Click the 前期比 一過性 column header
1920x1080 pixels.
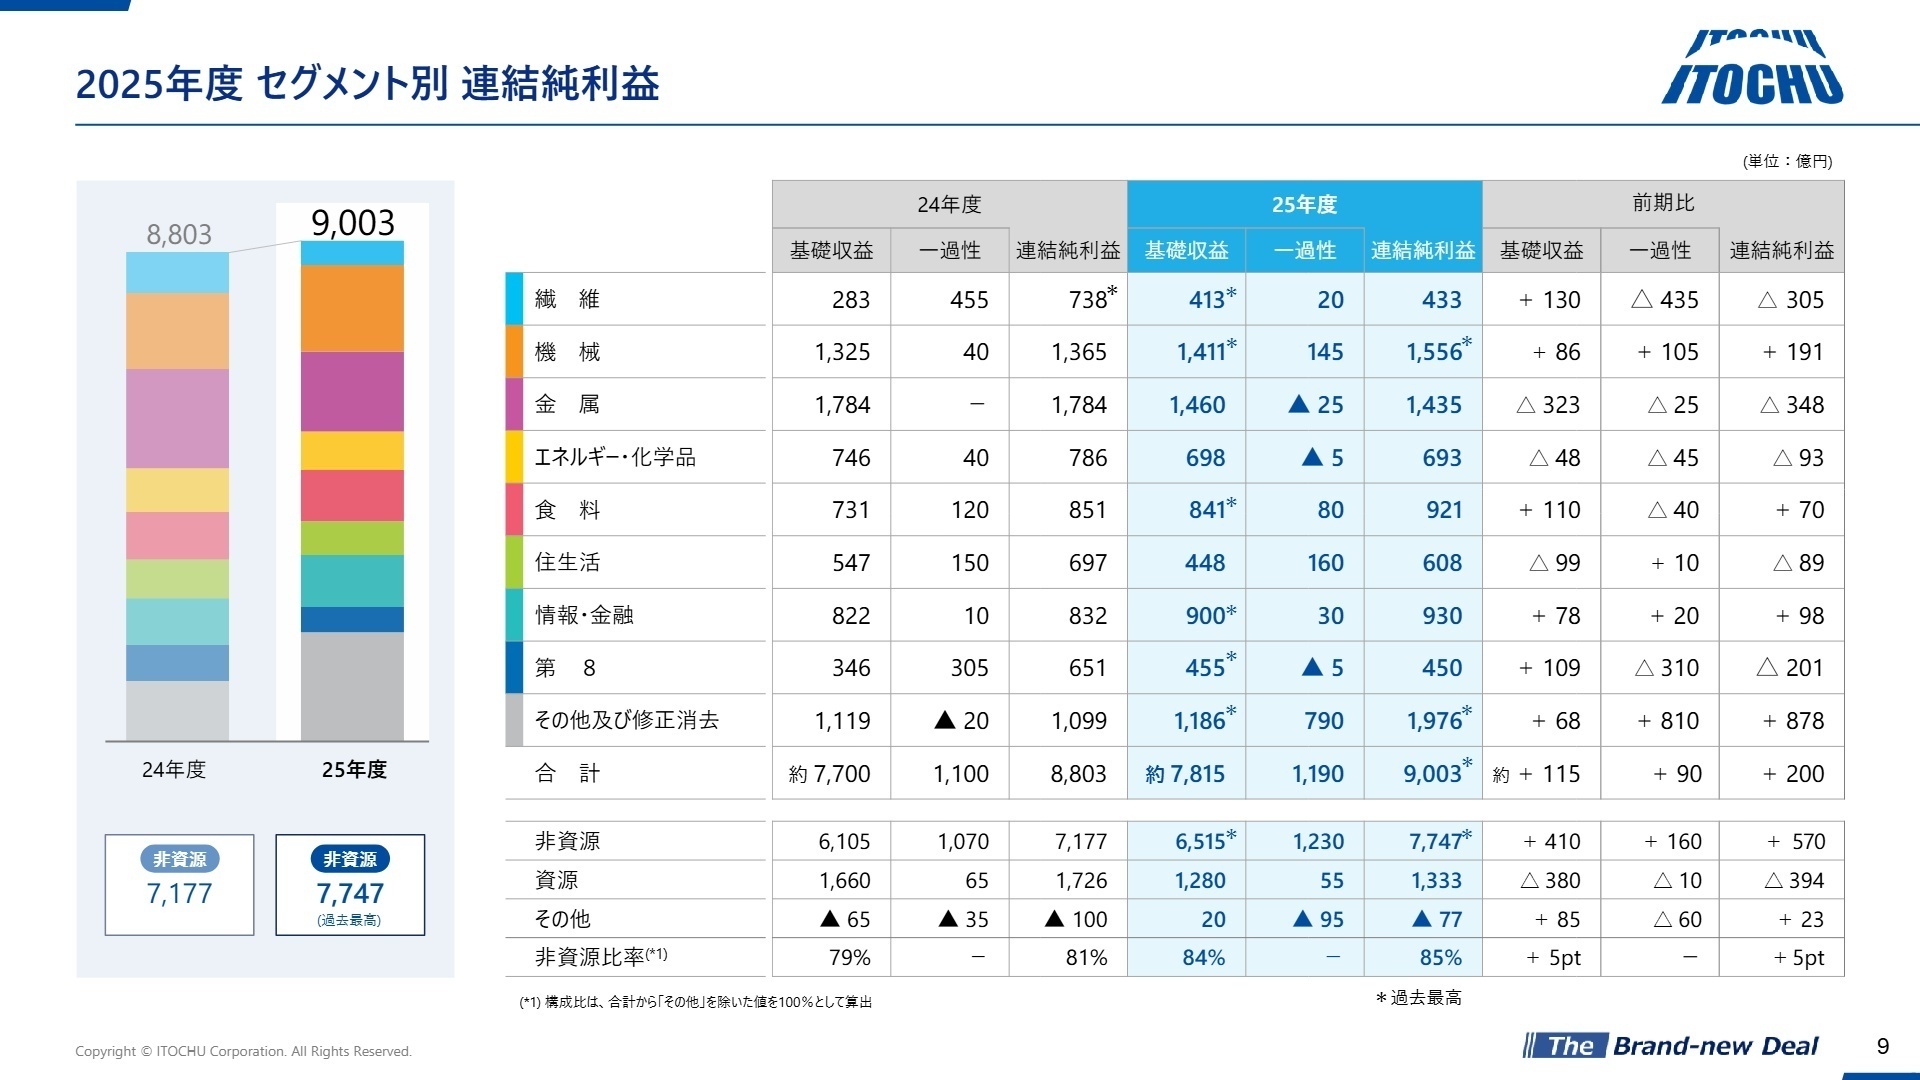pos(1660,250)
